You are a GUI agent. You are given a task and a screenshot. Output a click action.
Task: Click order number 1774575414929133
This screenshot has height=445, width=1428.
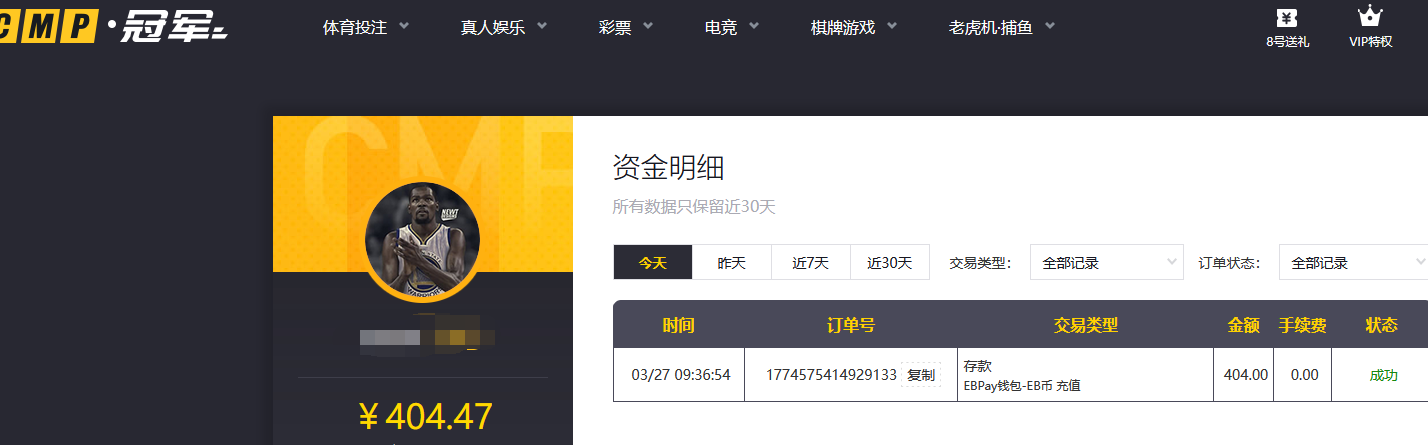pos(830,375)
